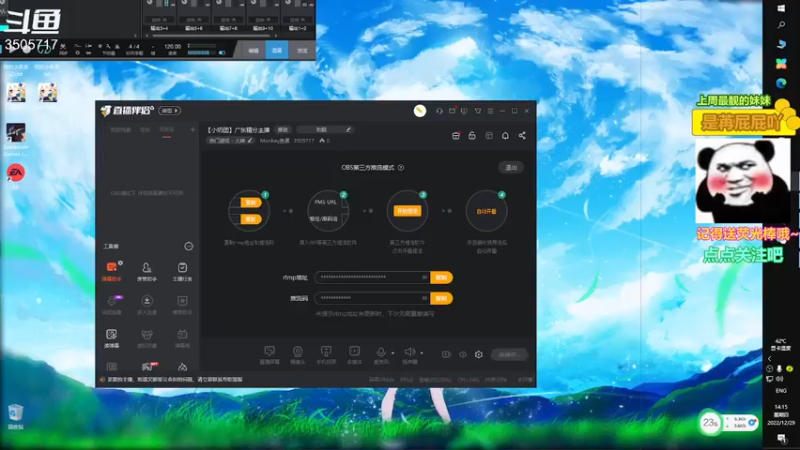Open the orientation mode pill beside the logo
This screenshot has width=800, height=450.
pos(170,111)
